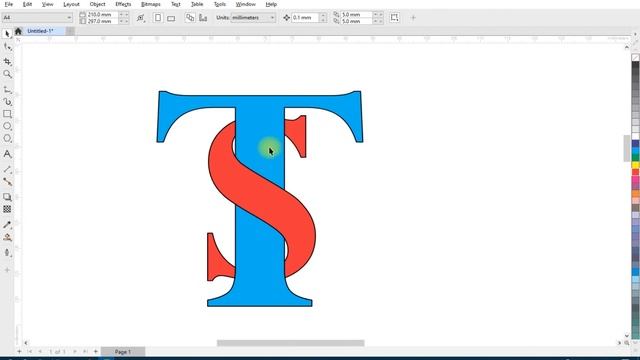Open the Window menu
The image size is (640, 360).
click(246, 4)
